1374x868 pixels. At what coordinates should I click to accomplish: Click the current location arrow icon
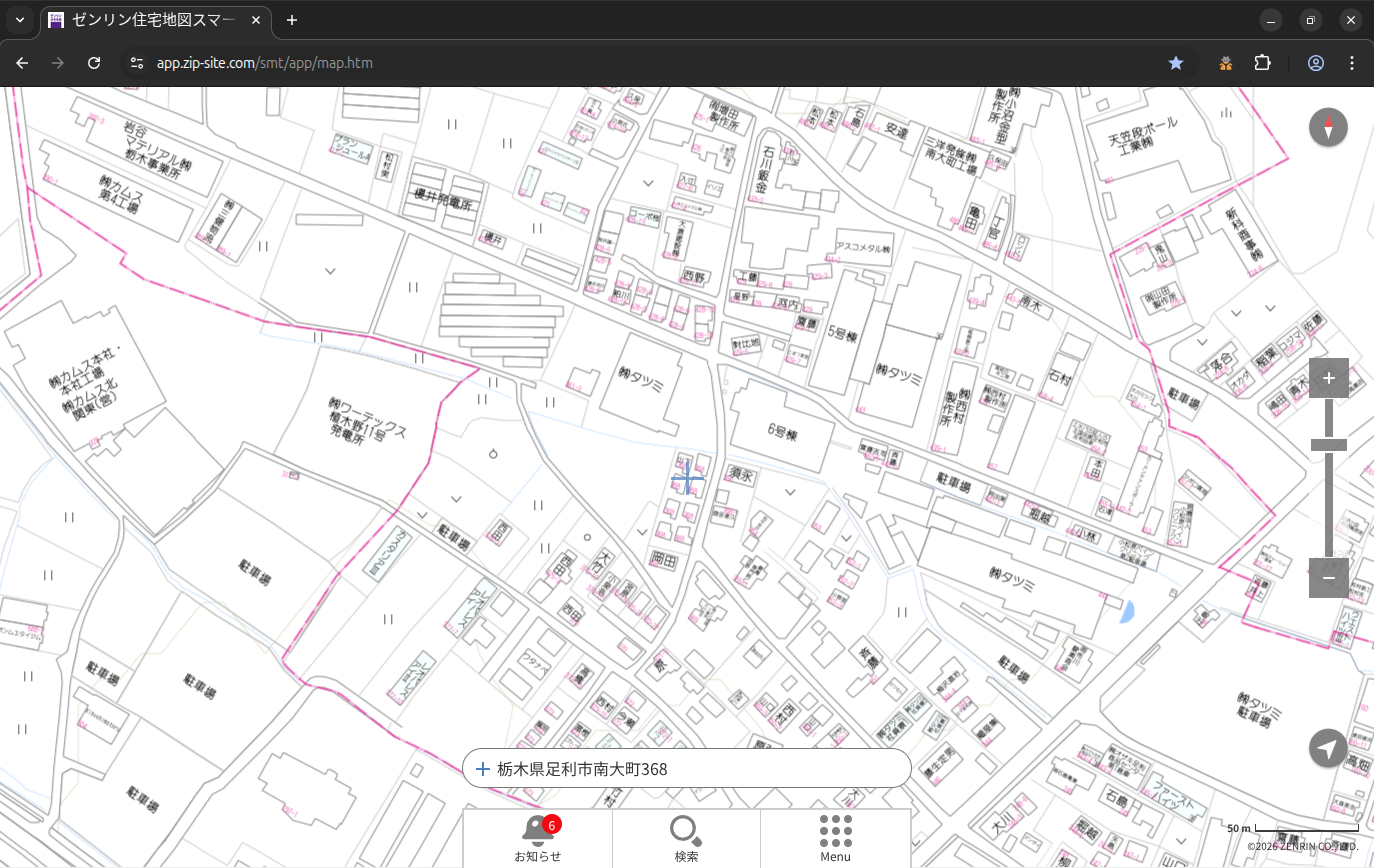(1328, 748)
